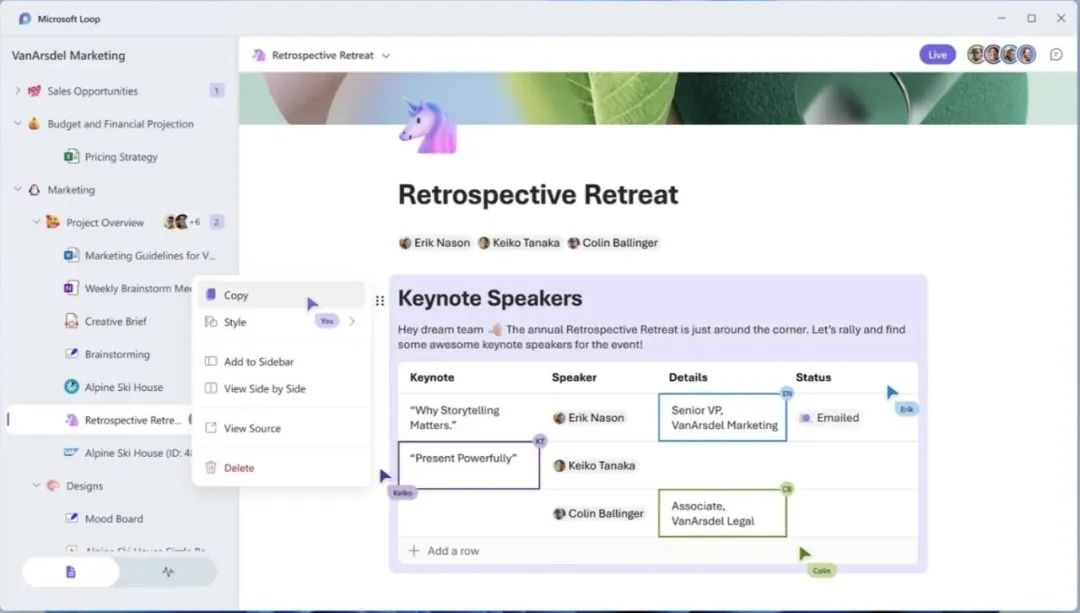Screen dimensions: 1080x613
Task: Open the Brainstorming whiteboard page
Action: coord(107,354)
